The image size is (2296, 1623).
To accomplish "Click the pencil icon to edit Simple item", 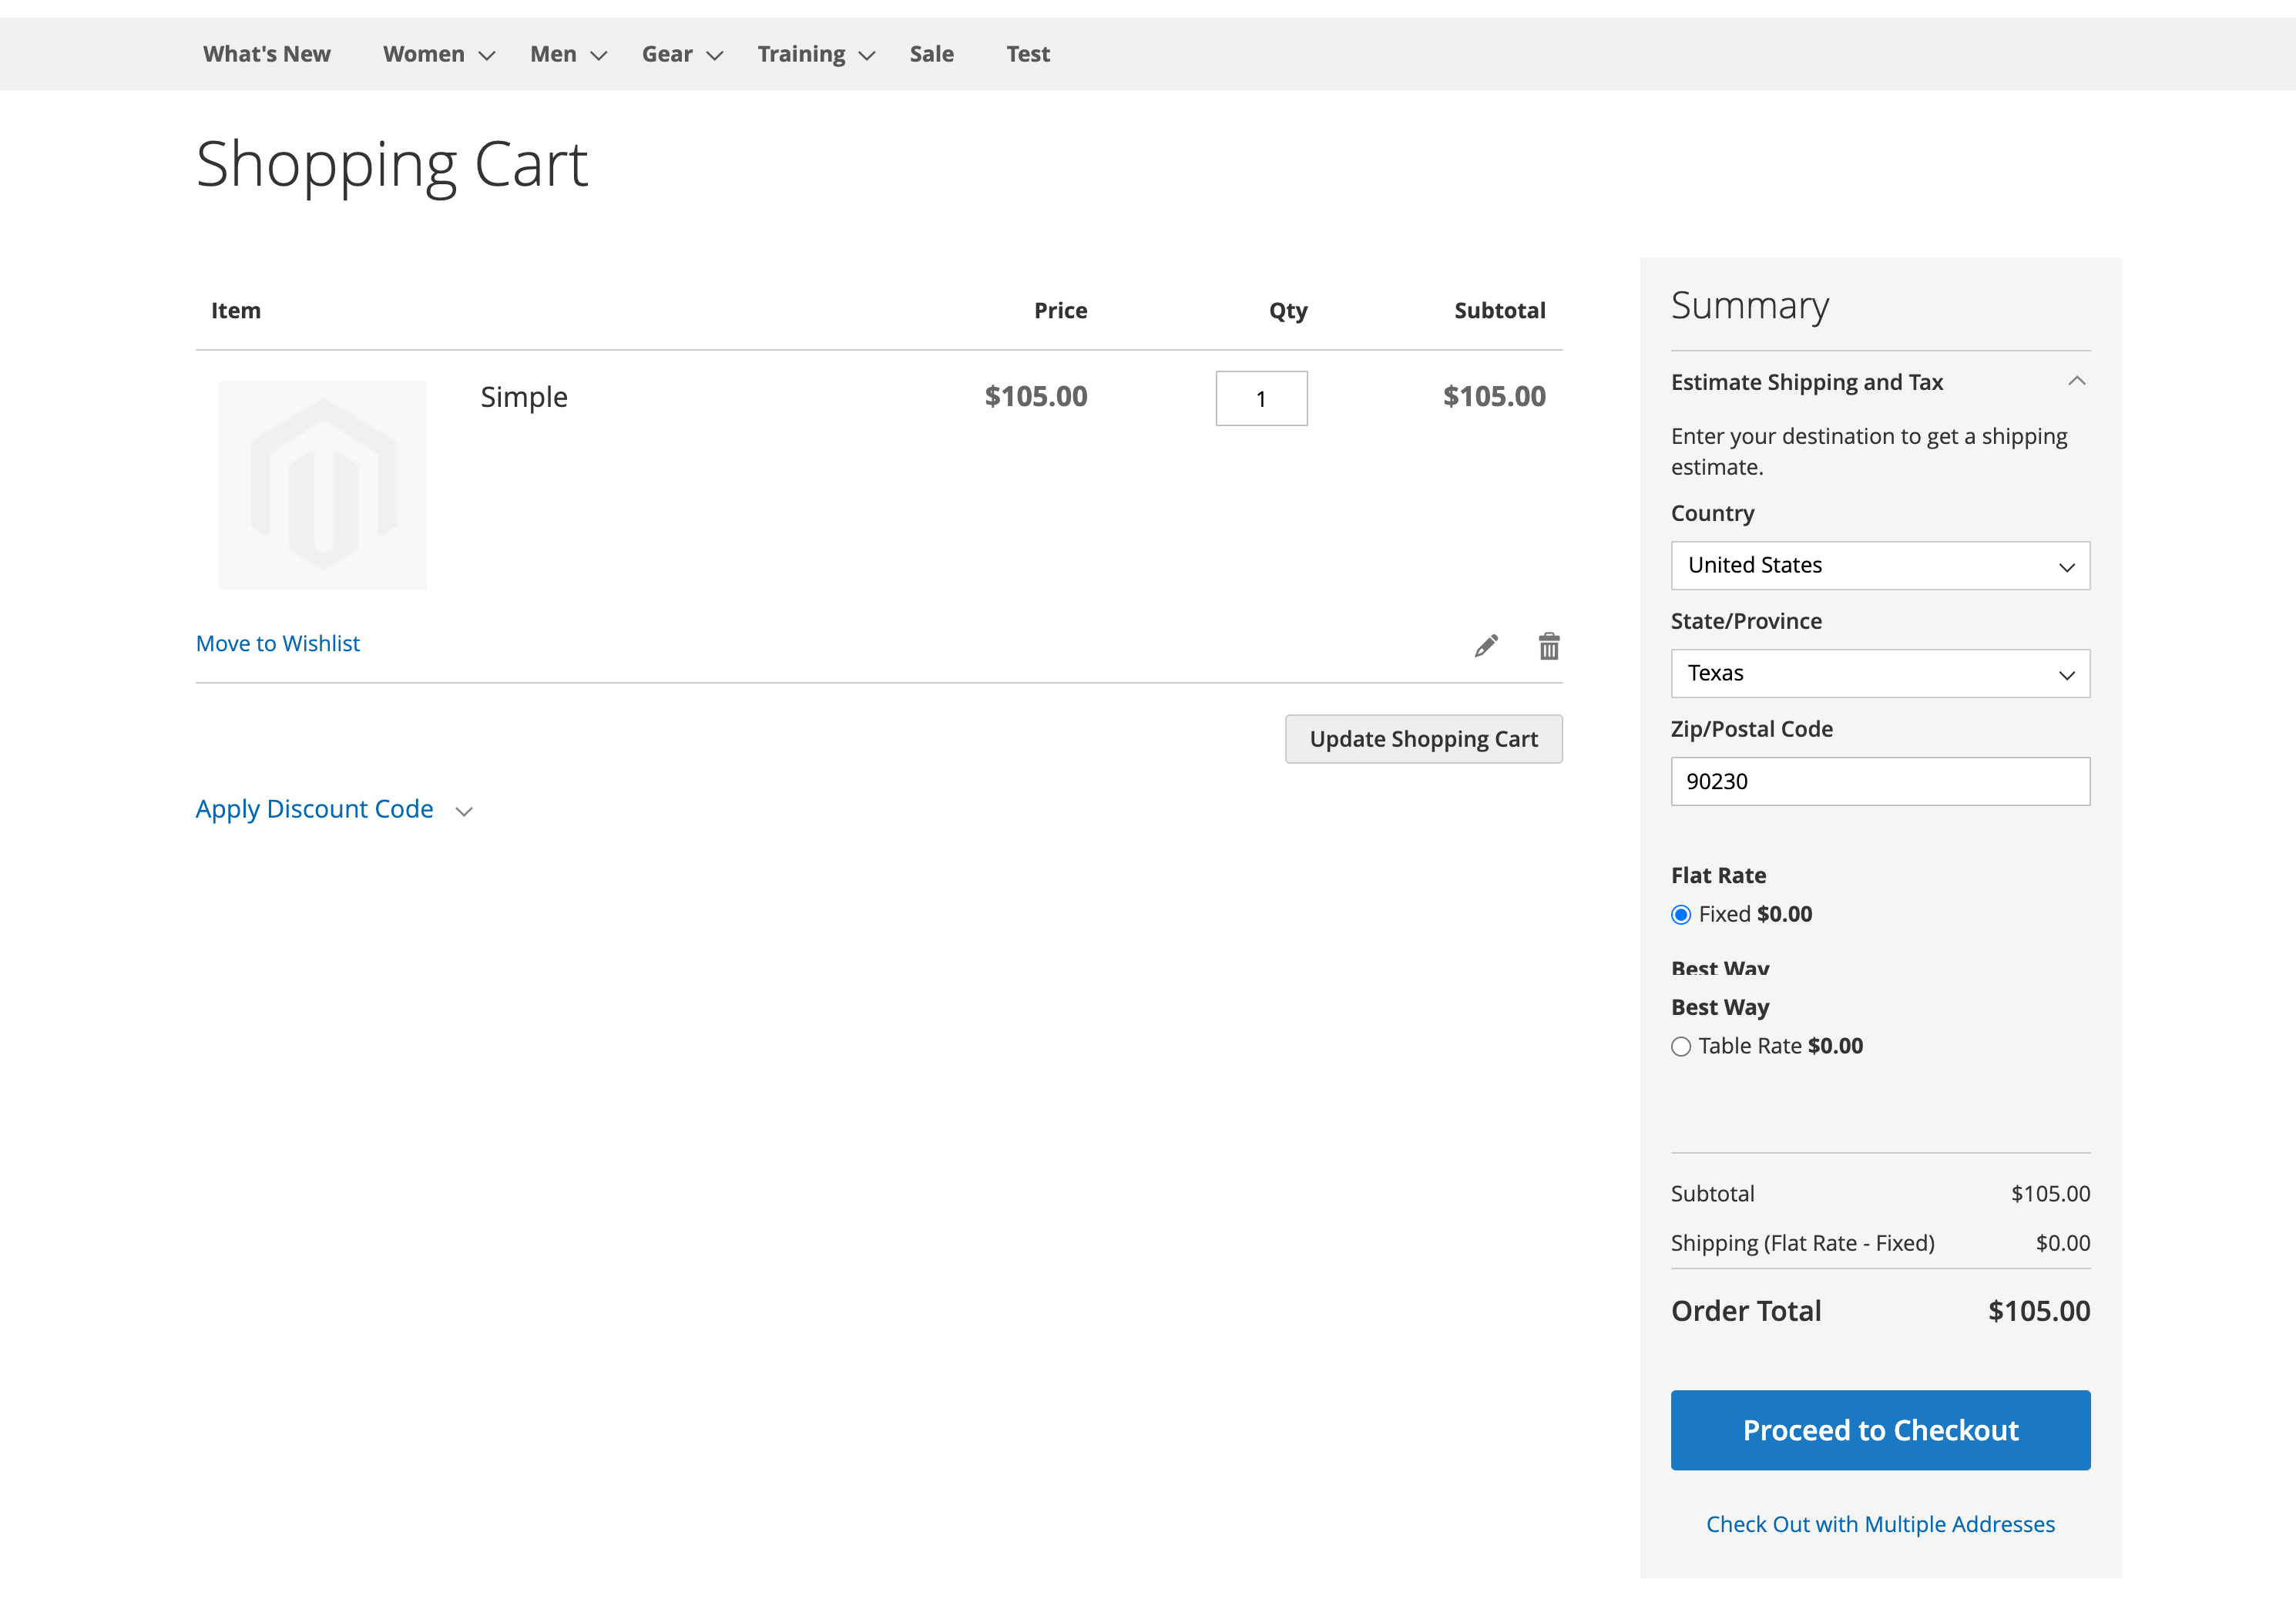I will tap(1487, 646).
